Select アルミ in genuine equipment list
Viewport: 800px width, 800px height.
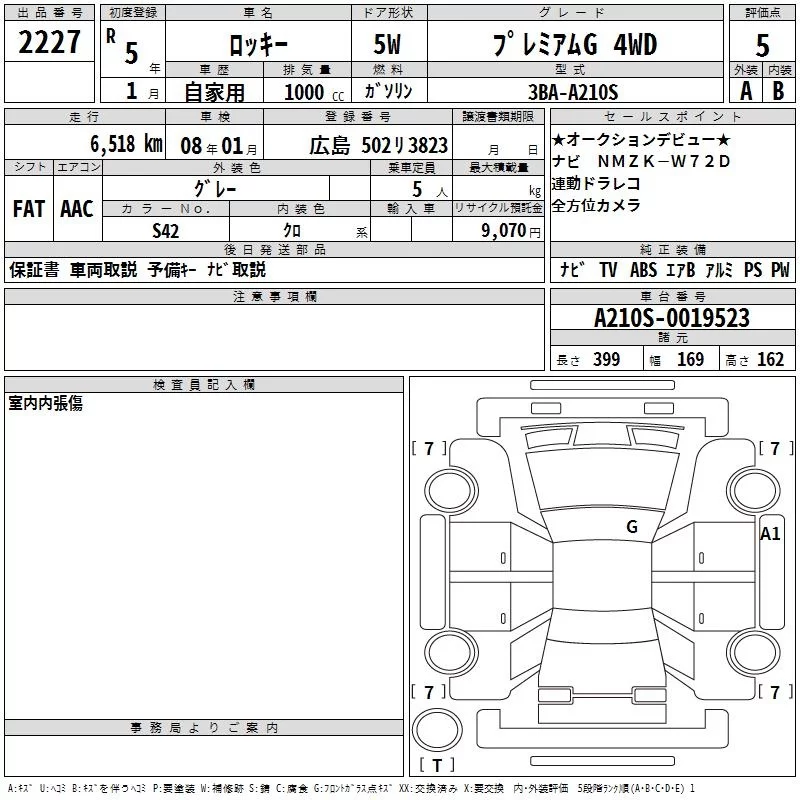click(719, 269)
